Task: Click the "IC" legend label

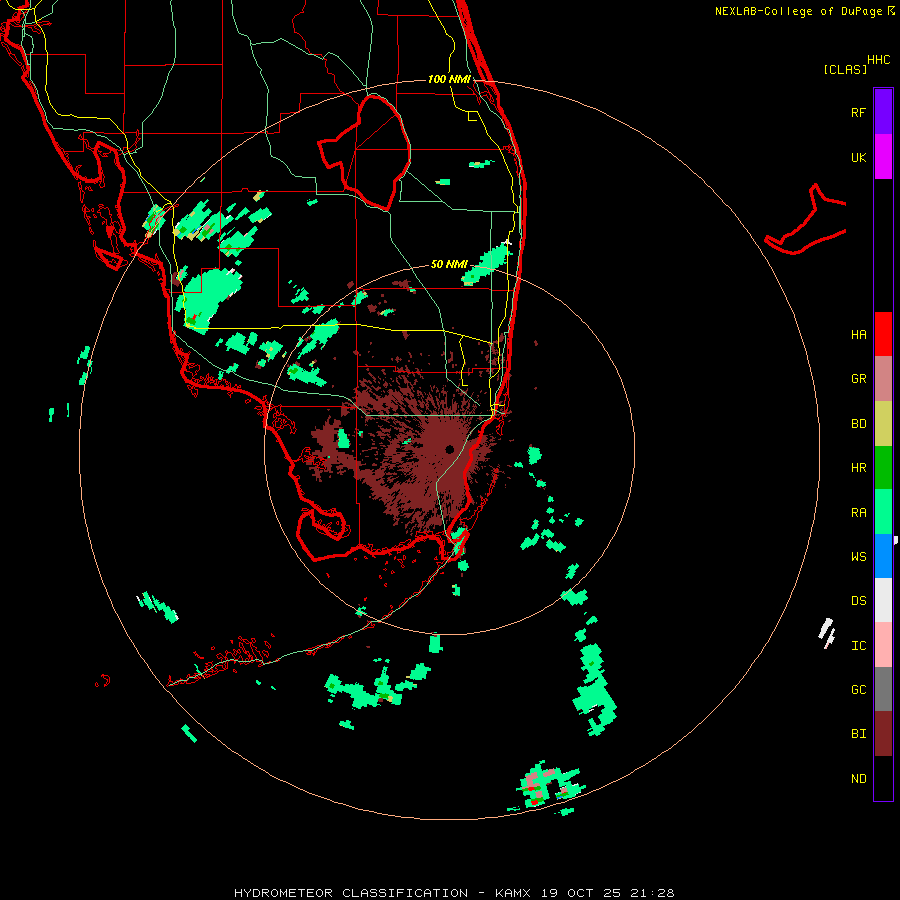Action: coord(858,646)
